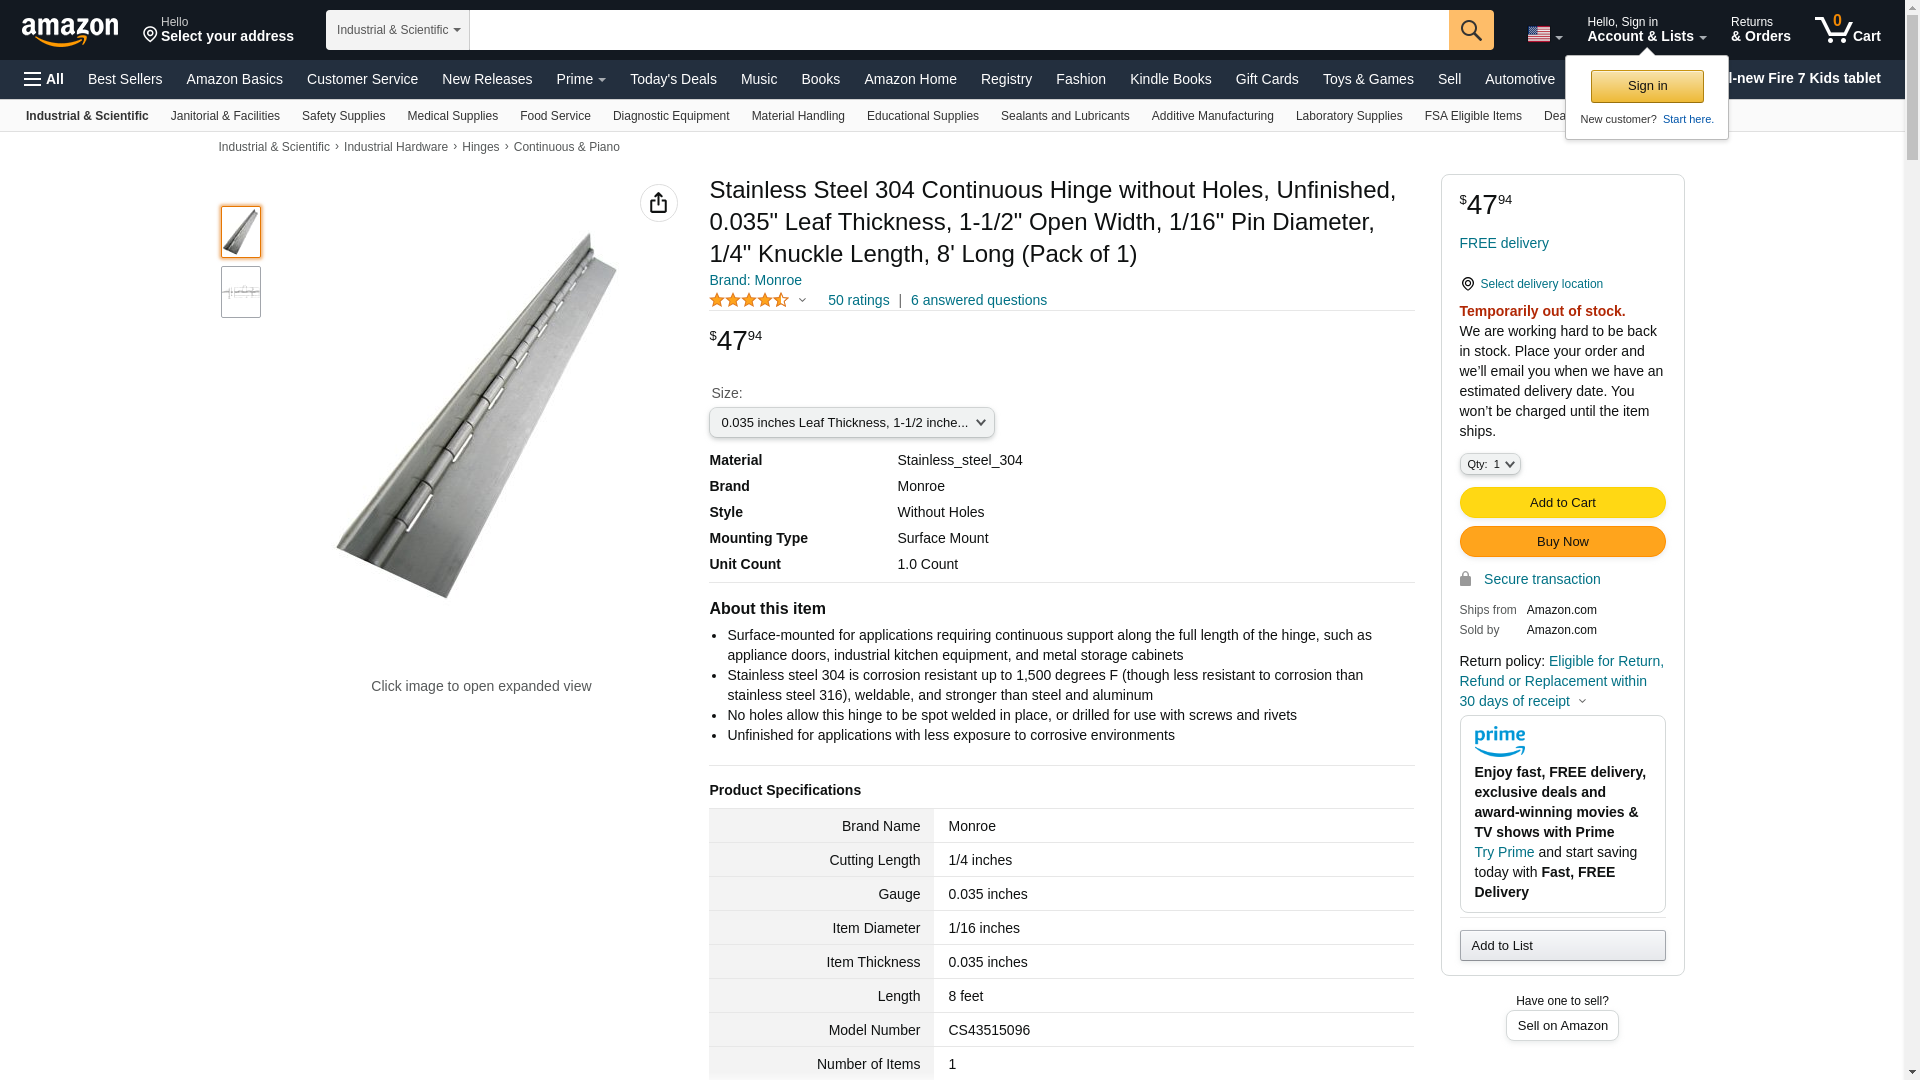The height and width of the screenshot is (1080, 1920).
Task: Click the star rating icons
Action: [750, 300]
